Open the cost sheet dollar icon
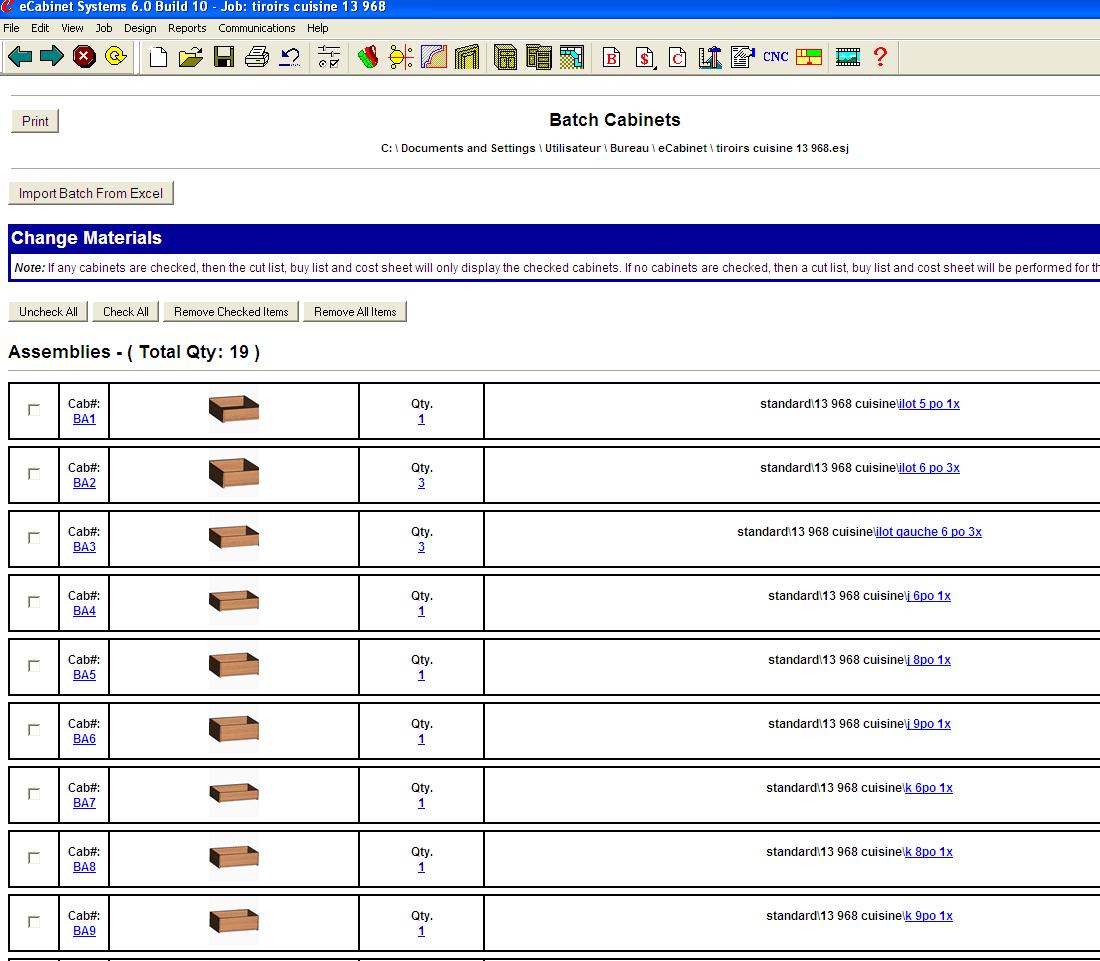This screenshot has width=1100, height=961. point(645,58)
